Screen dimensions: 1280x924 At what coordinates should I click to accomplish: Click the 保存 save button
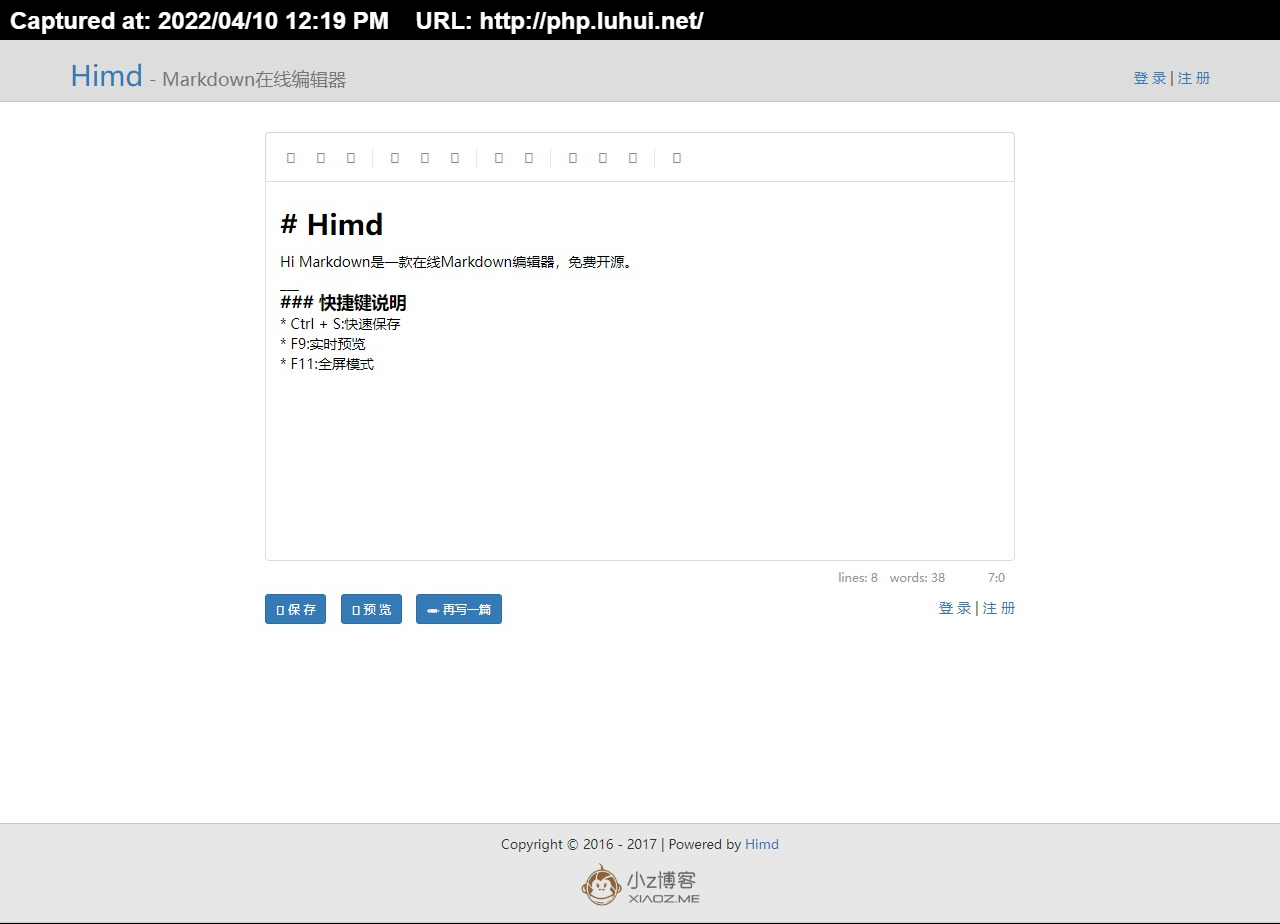pos(295,609)
